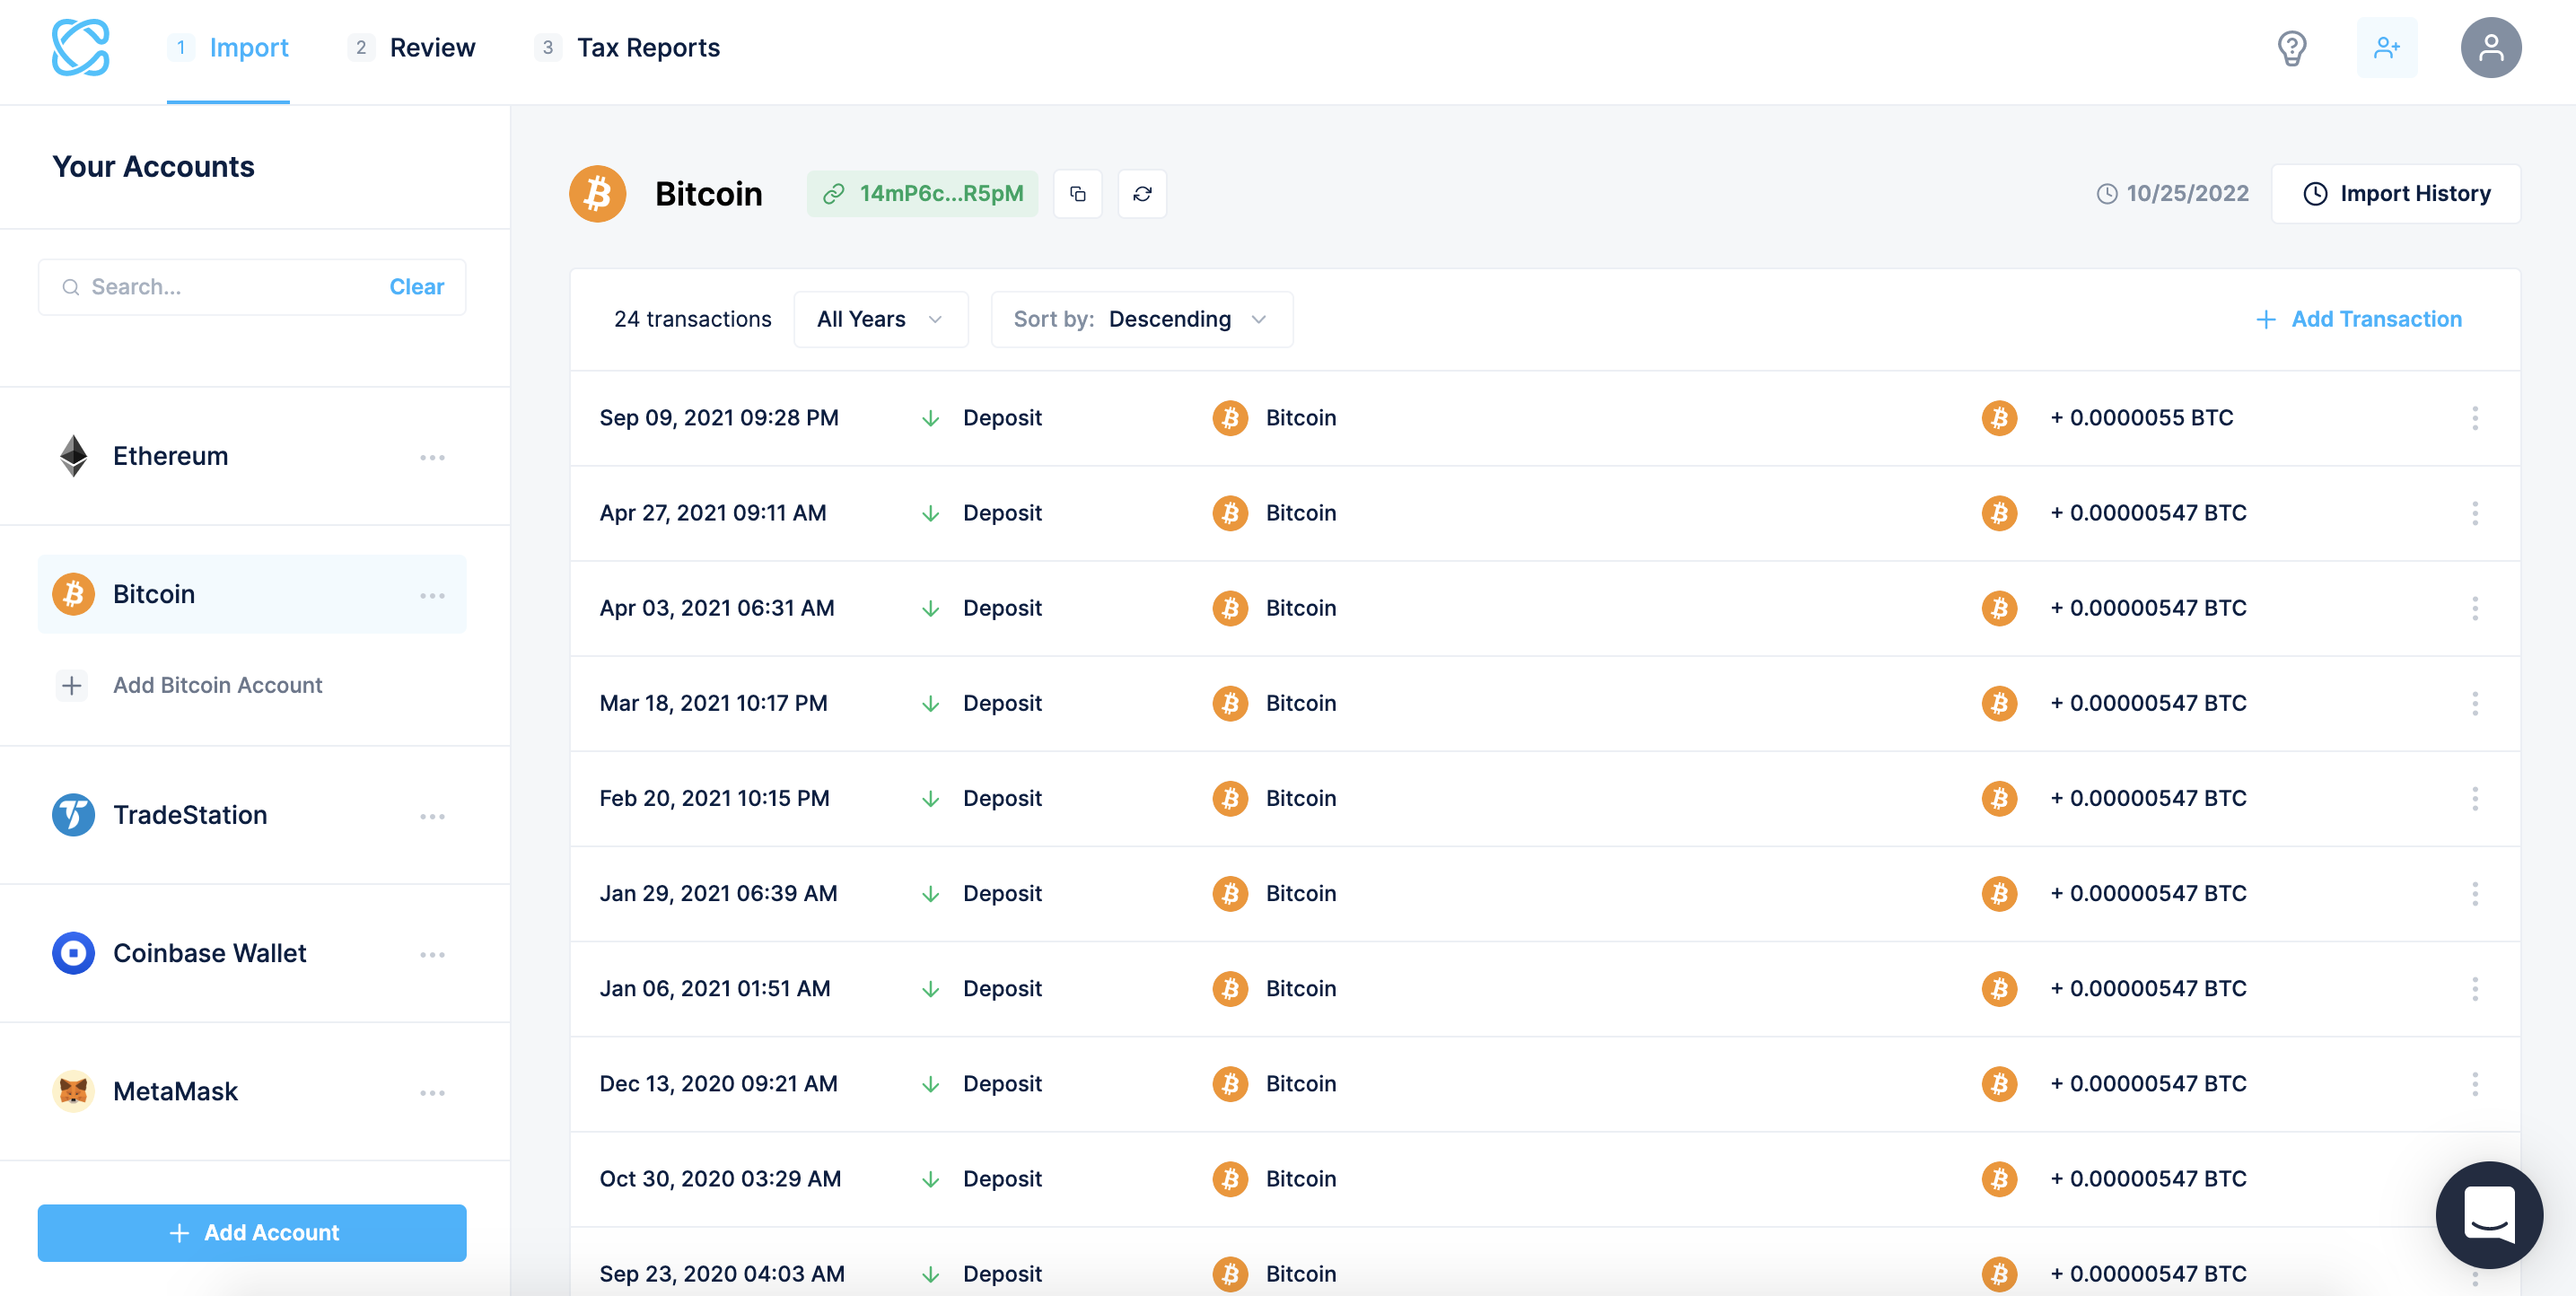Click the Bitcoin logo in the wallet header
Screen dimensions: 2576x1296
coord(597,193)
